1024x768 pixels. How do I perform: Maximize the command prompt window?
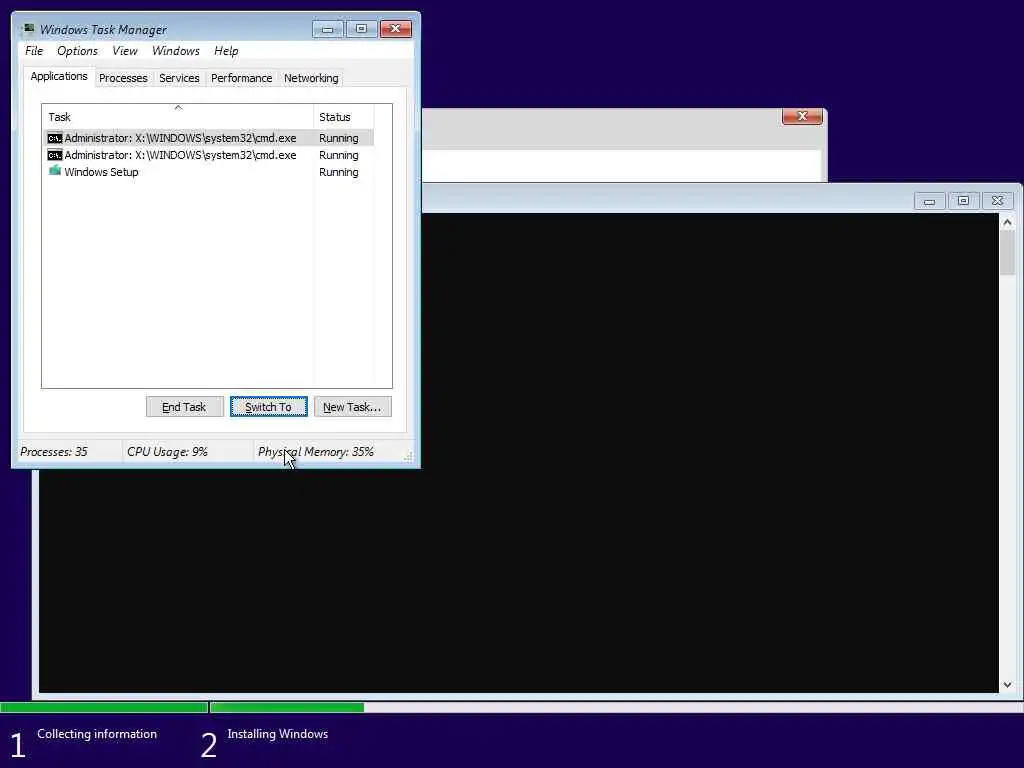click(963, 201)
